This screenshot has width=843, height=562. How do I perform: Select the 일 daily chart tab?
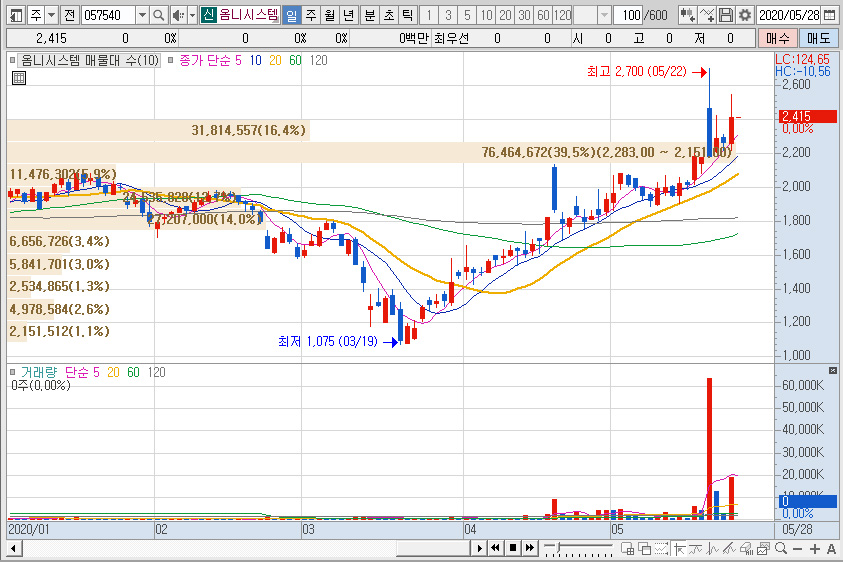[291, 15]
